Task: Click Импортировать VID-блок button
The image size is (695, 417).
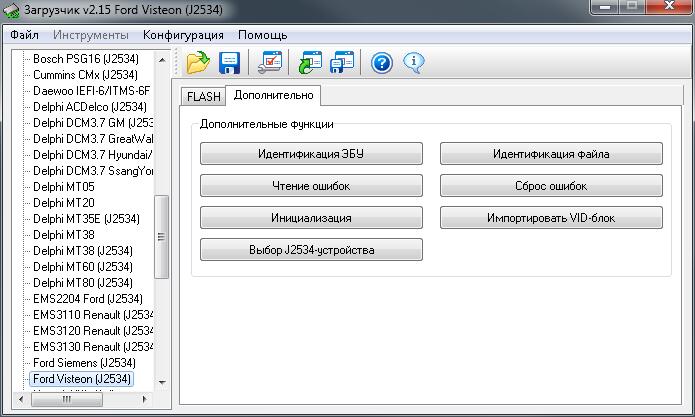Action: click(551, 218)
